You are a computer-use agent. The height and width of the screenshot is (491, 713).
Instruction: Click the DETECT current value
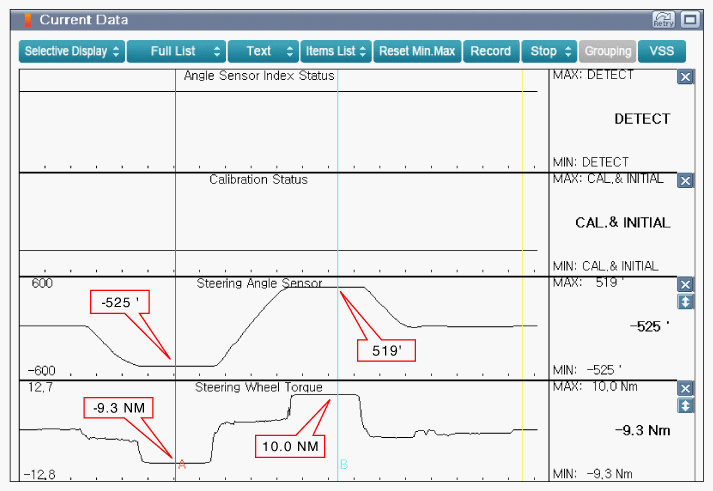coord(642,119)
